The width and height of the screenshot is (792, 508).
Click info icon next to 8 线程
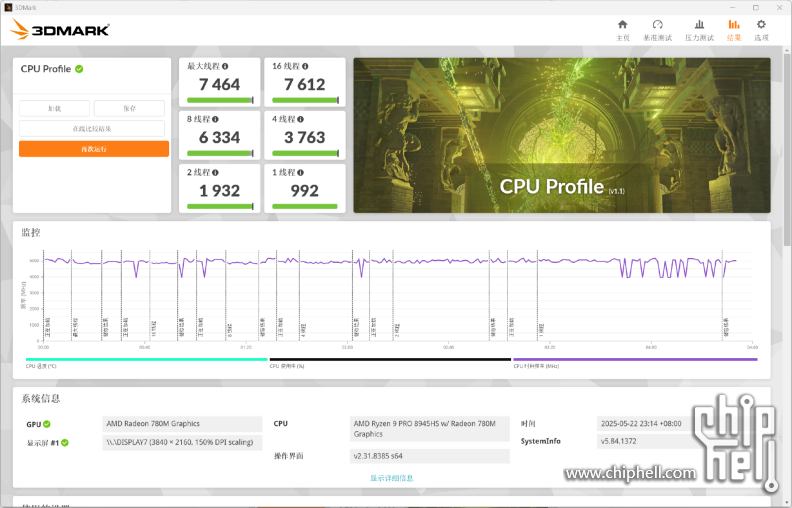pyautogui.click(x=215, y=119)
